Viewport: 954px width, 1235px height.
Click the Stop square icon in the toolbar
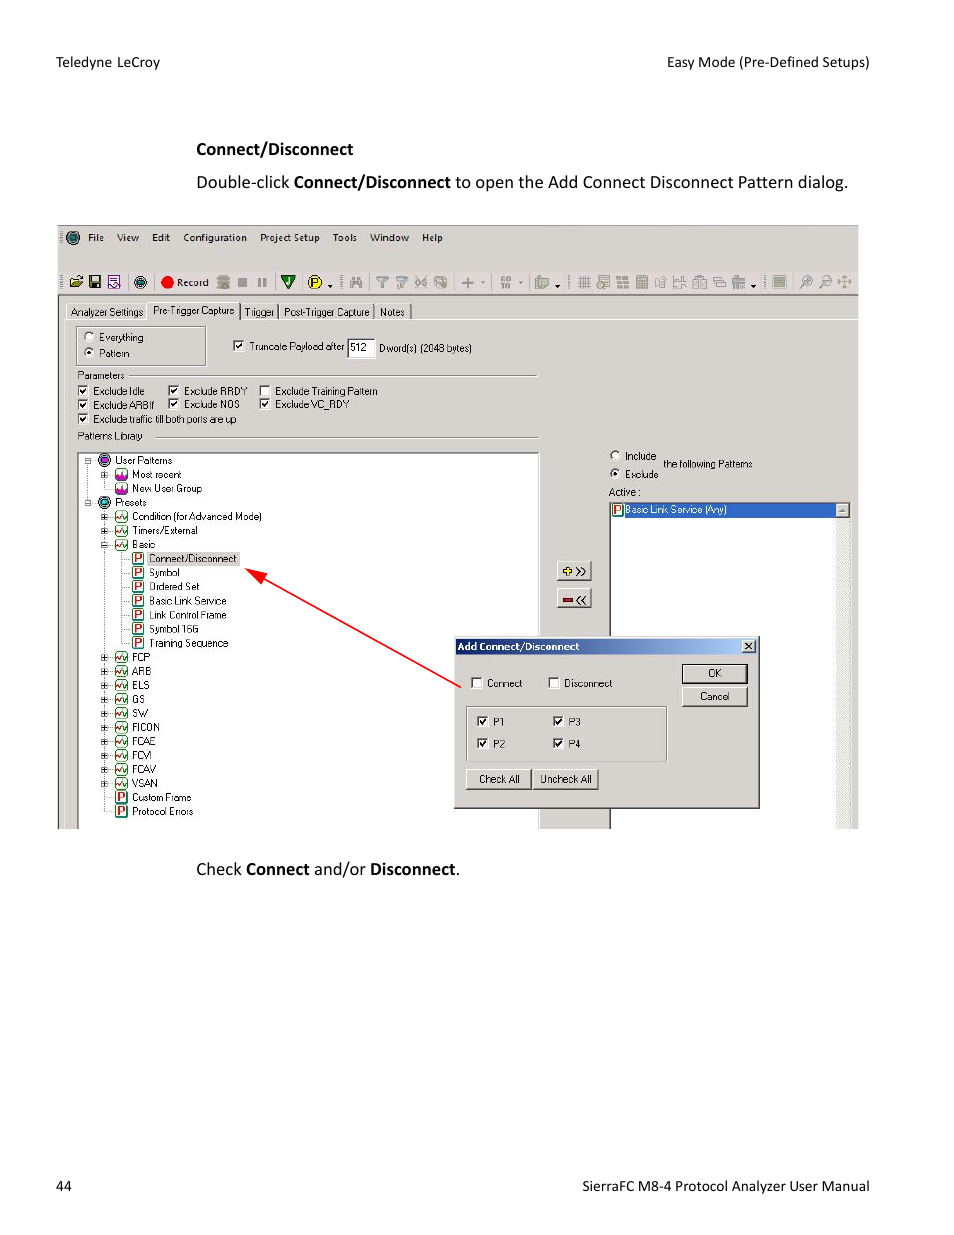pos(242,282)
